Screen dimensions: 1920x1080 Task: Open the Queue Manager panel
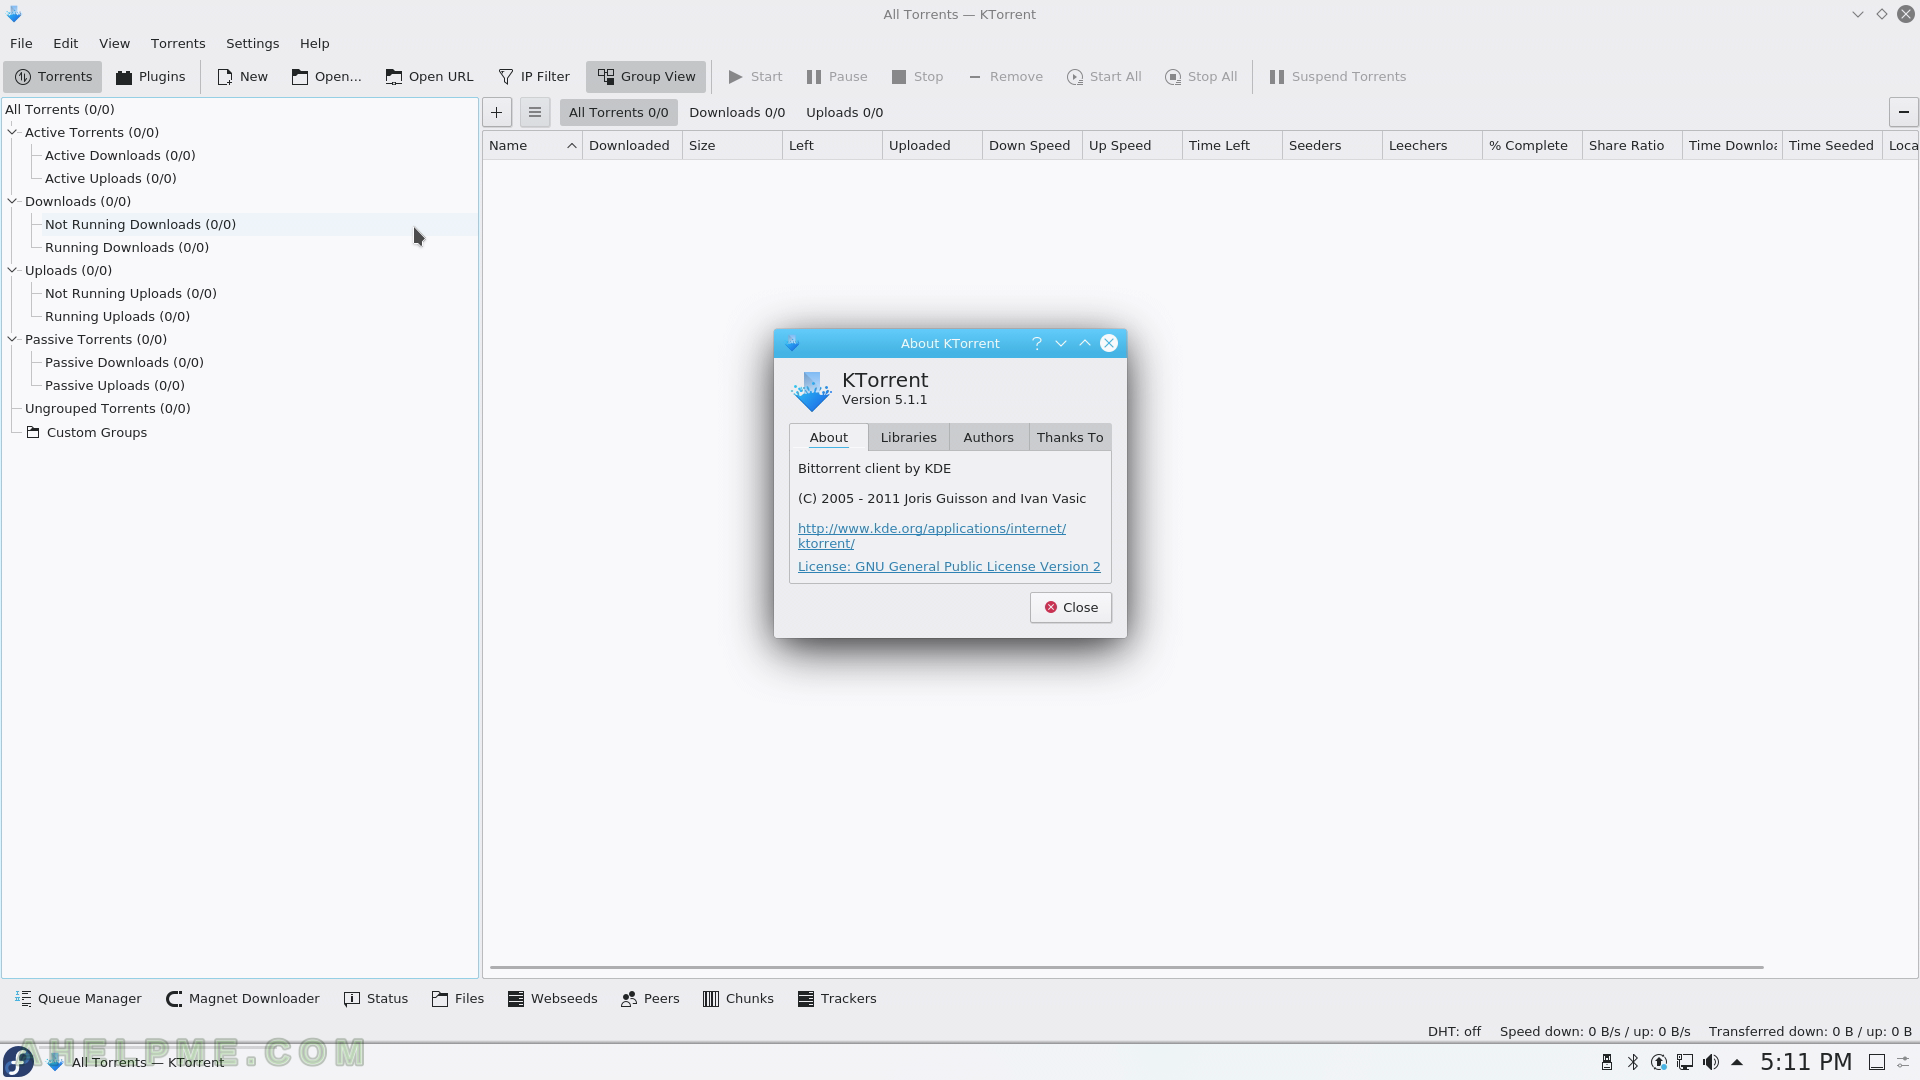[78, 999]
